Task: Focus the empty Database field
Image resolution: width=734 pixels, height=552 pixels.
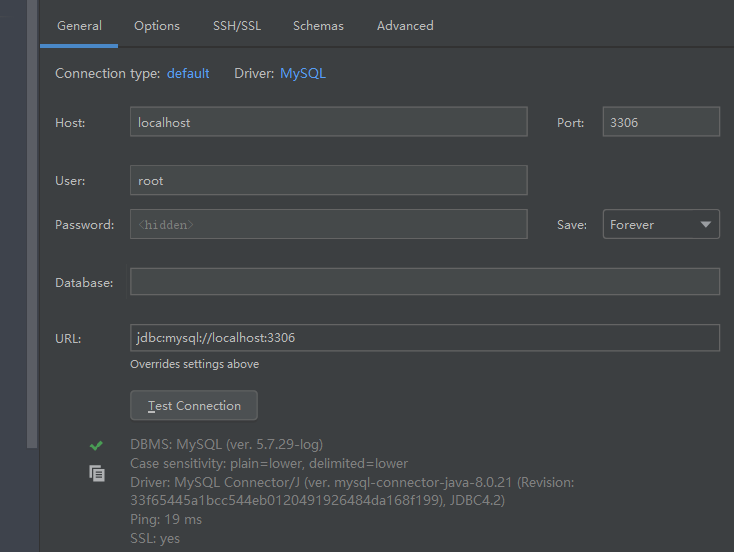Action: point(424,282)
